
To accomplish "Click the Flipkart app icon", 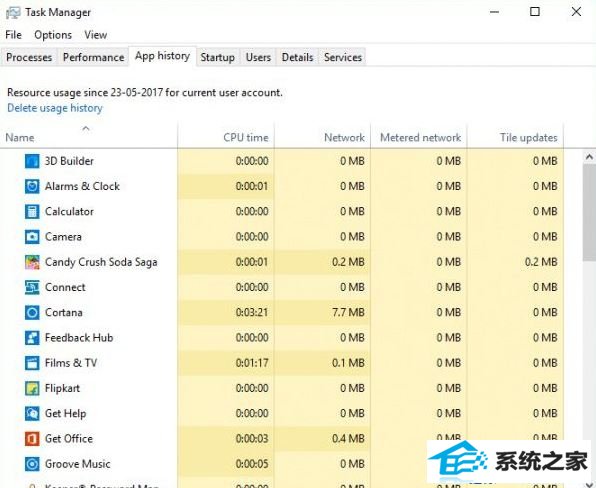I will tap(32, 388).
